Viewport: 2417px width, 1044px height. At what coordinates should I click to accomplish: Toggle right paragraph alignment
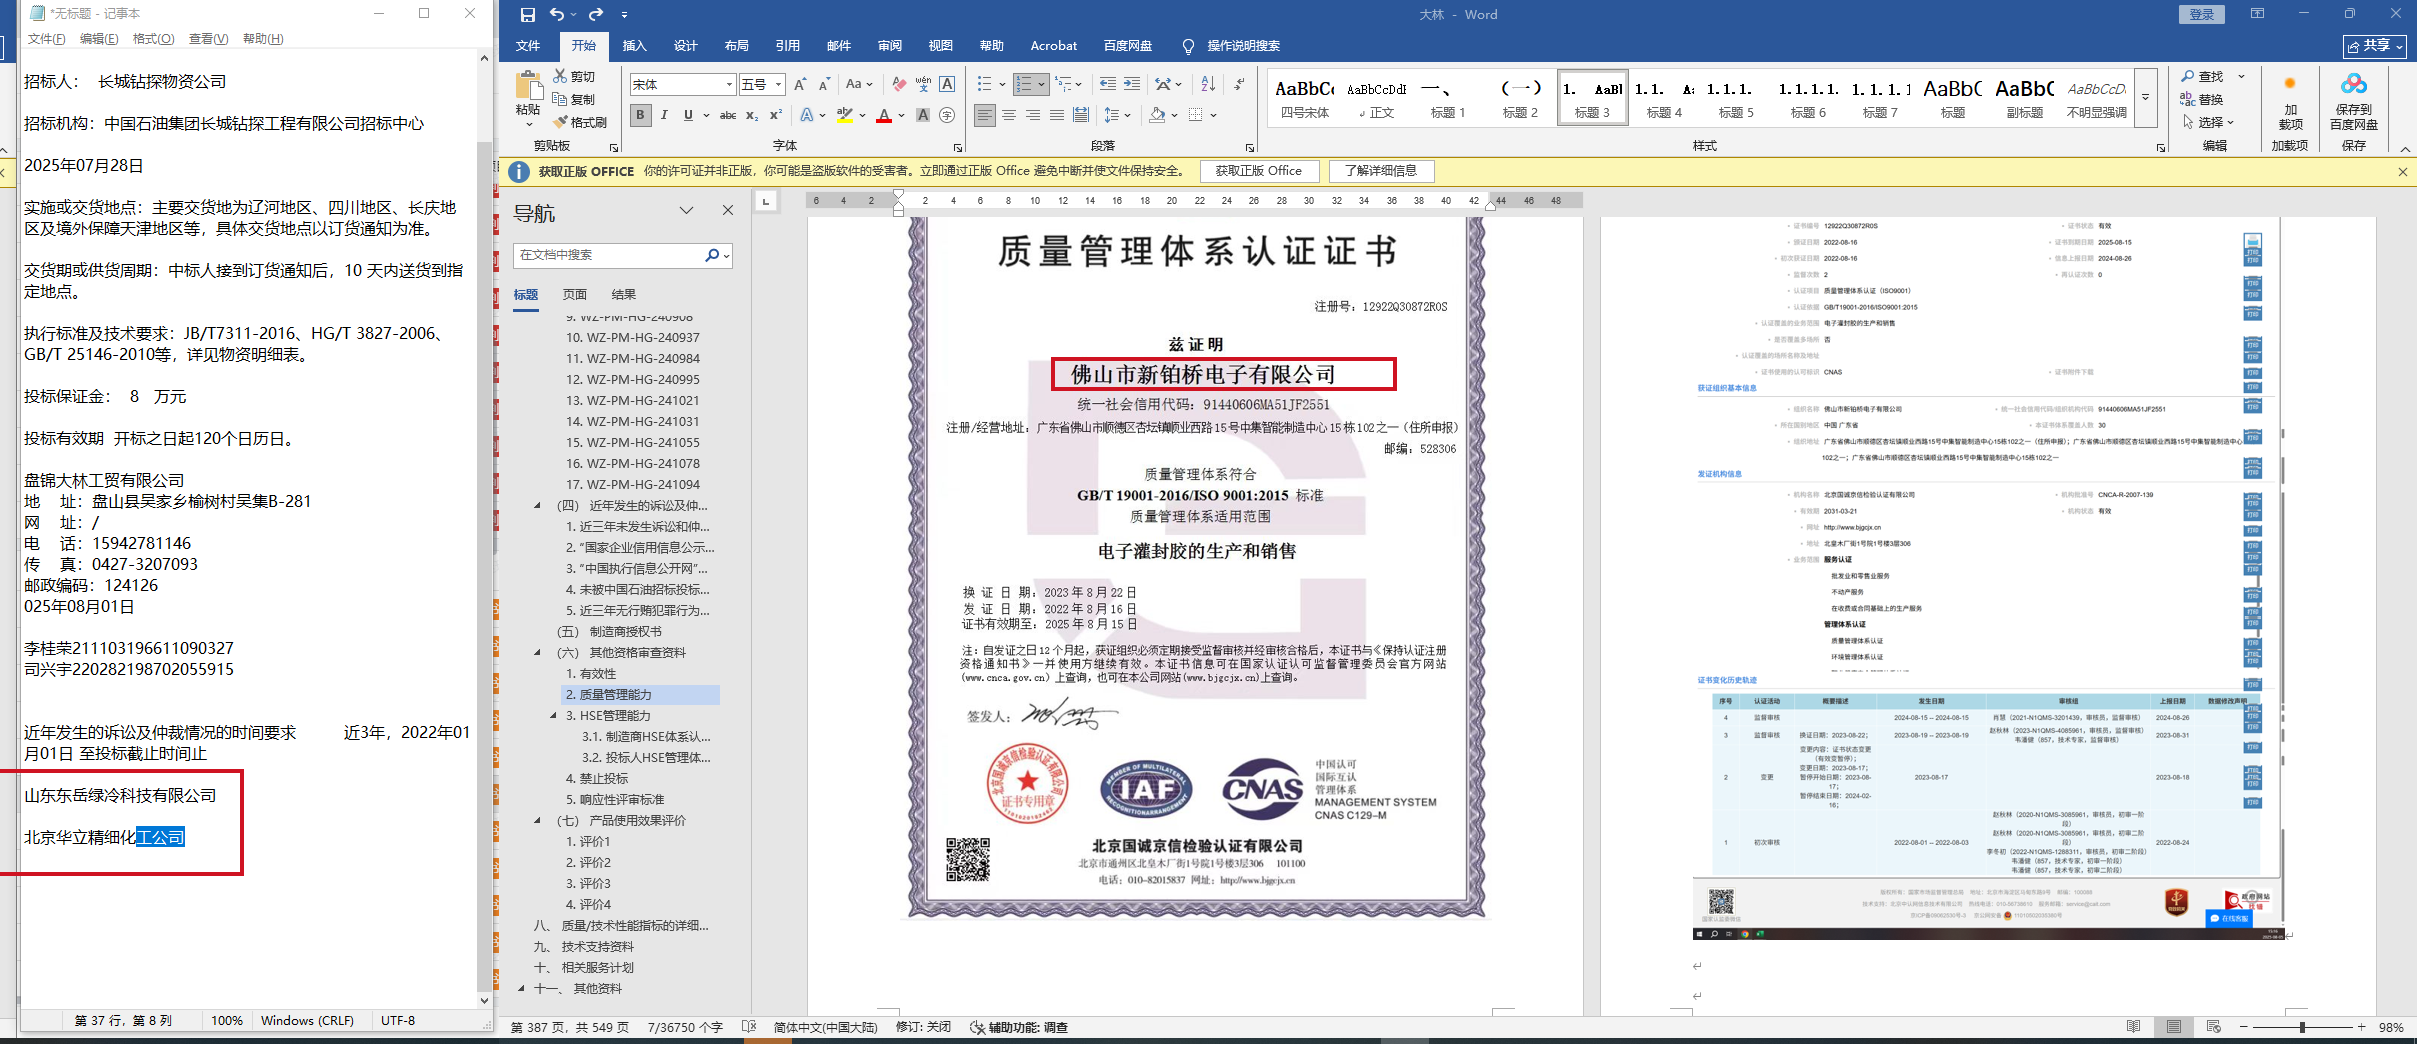(x=1033, y=116)
